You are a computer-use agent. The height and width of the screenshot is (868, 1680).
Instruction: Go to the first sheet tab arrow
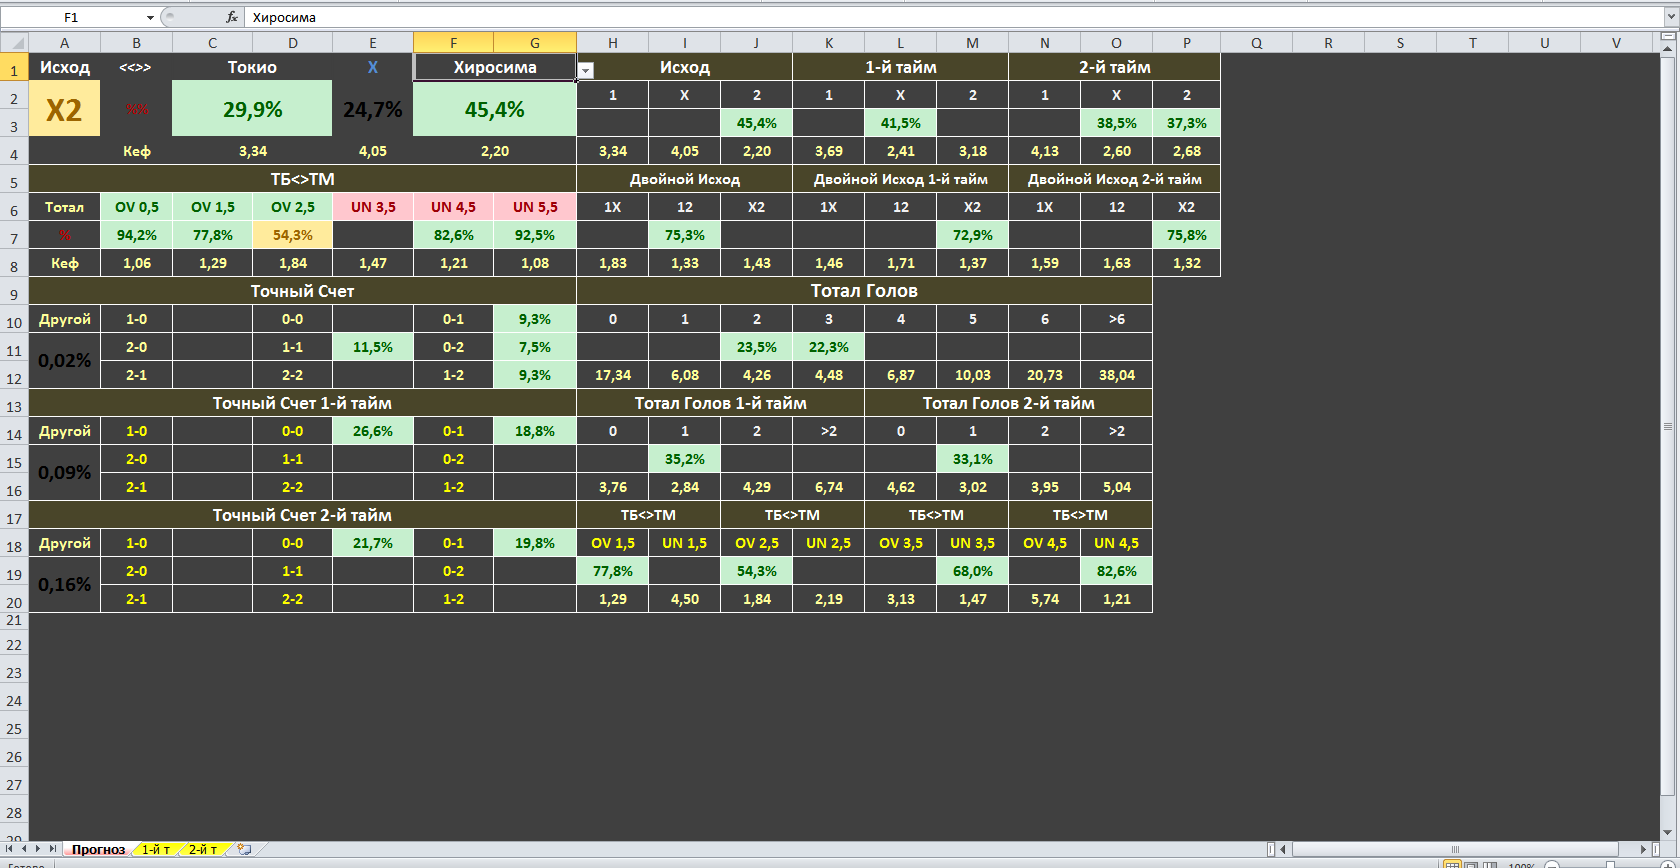(x=11, y=849)
